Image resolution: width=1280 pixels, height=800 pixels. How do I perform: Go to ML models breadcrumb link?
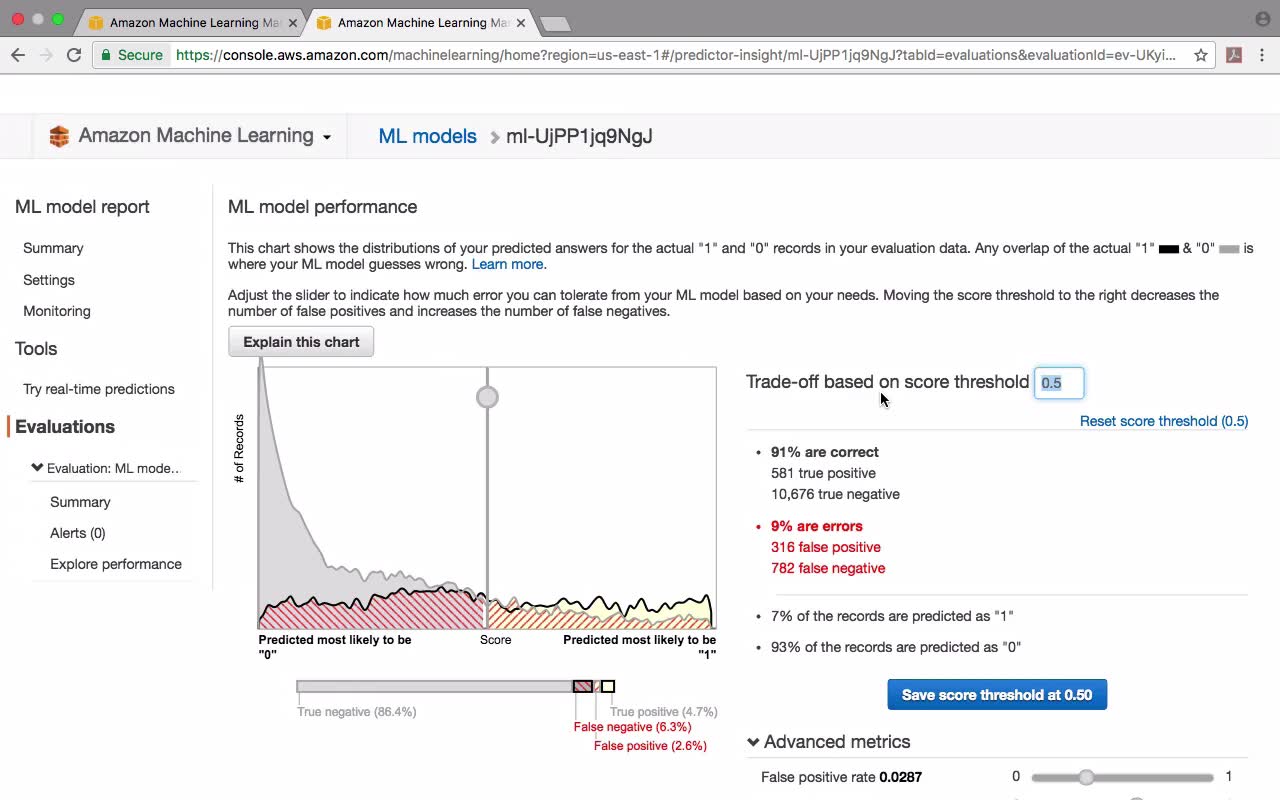coord(427,136)
